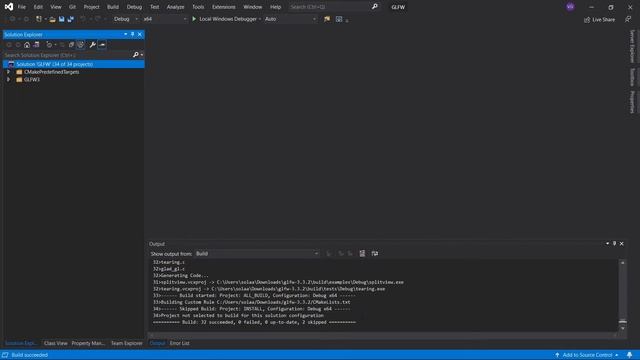Open the Help menu

pyautogui.click(x=276, y=7)
